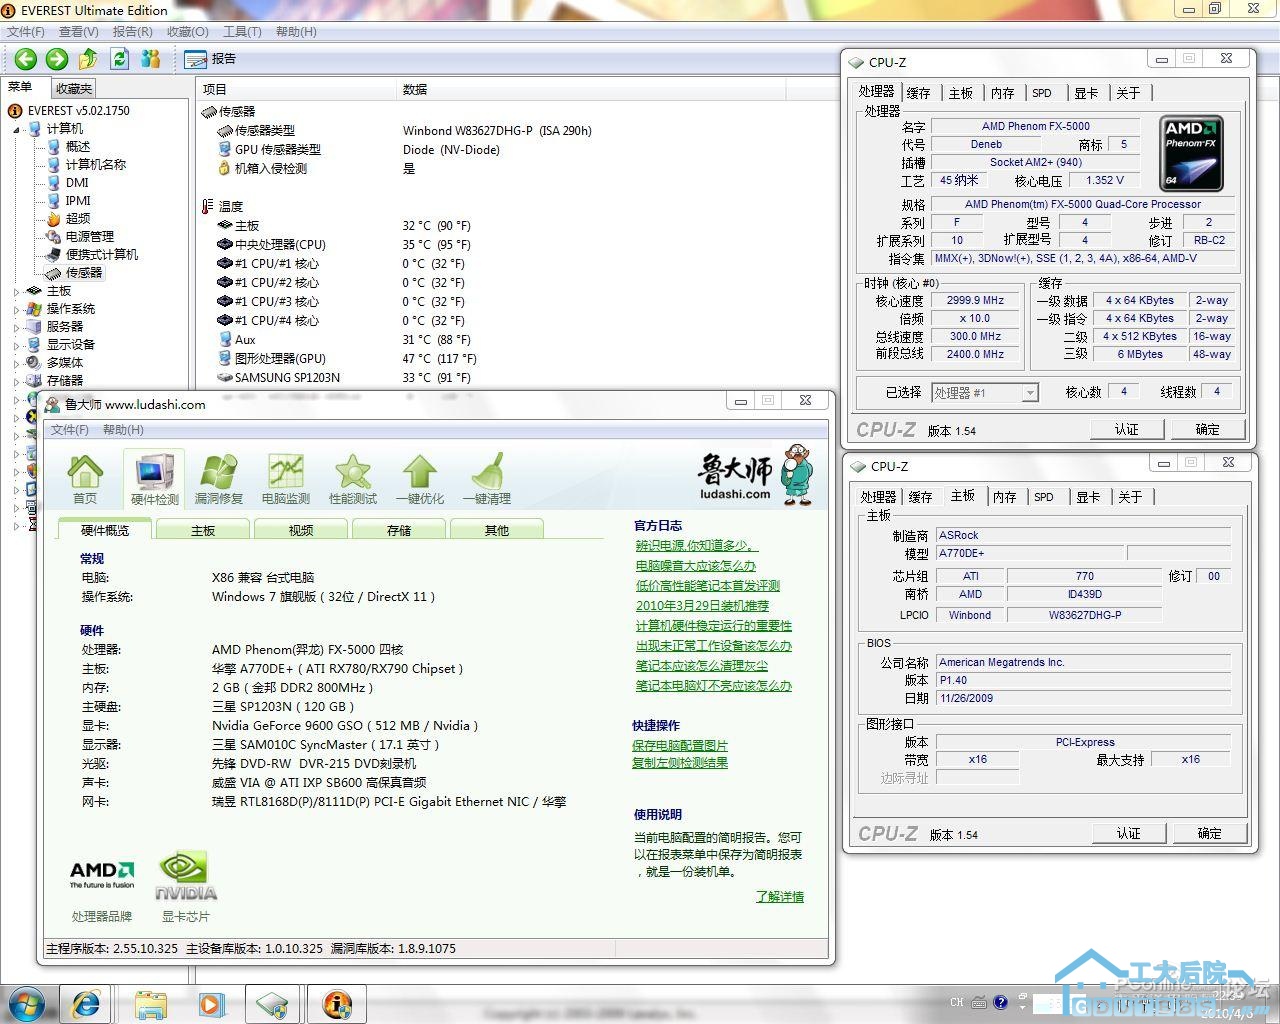1280x1024 pixels.
Task: Open the 处理器 #1 selection dropdown in CPU-Z
Action: tap(985, 393)
